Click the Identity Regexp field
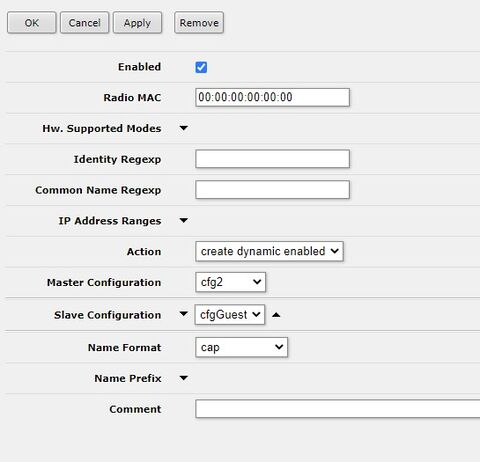480x462 pixels. (x=272, y=159)
